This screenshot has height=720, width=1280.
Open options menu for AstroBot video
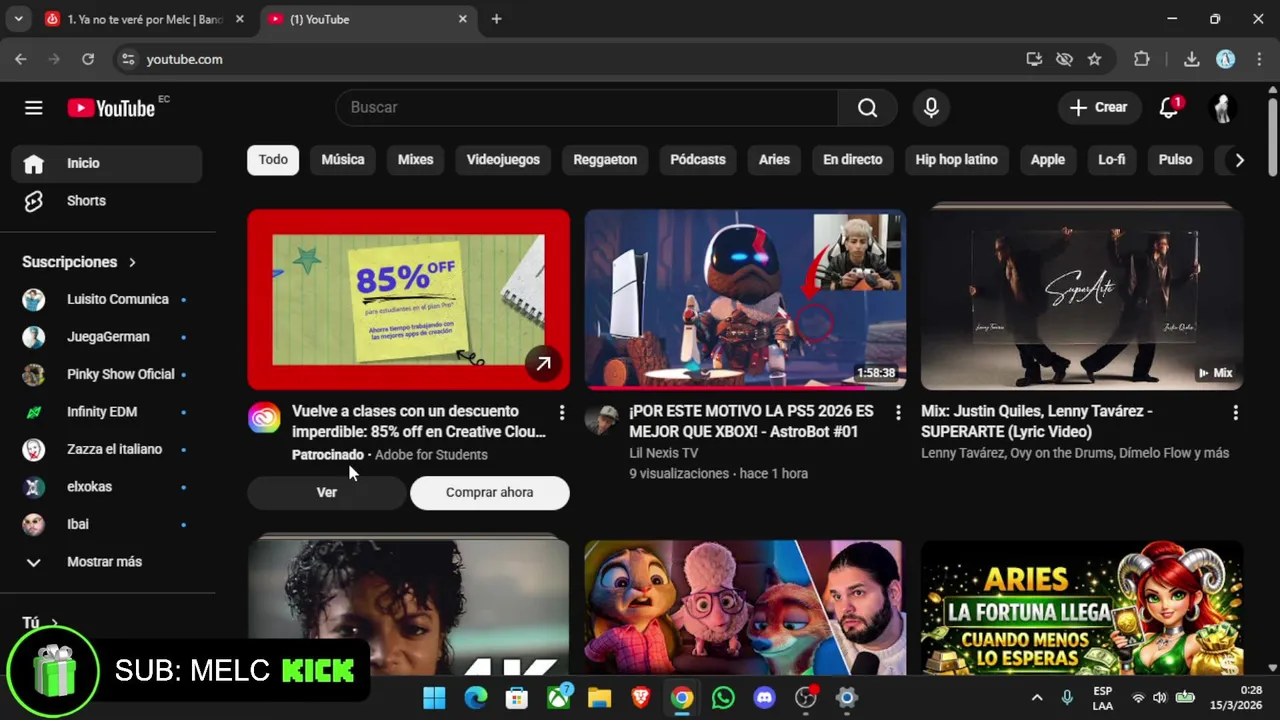898,412
